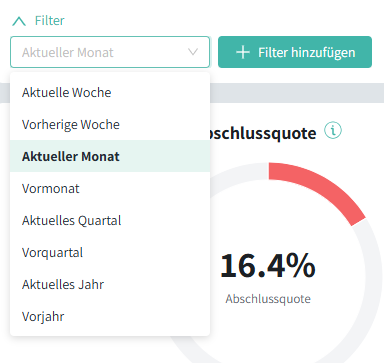Focus the Aktueller Monat combo box field

click(110, 52)
